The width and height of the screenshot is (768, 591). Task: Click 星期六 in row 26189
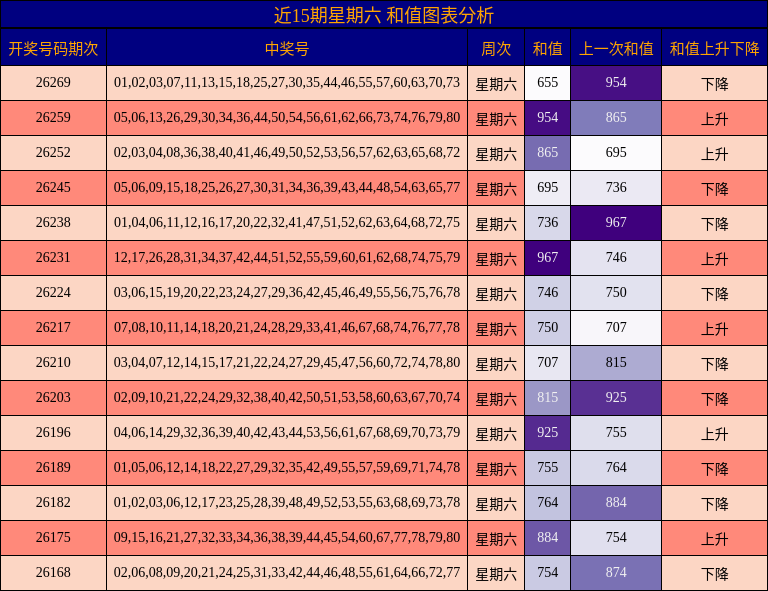(x=496, y=469)
